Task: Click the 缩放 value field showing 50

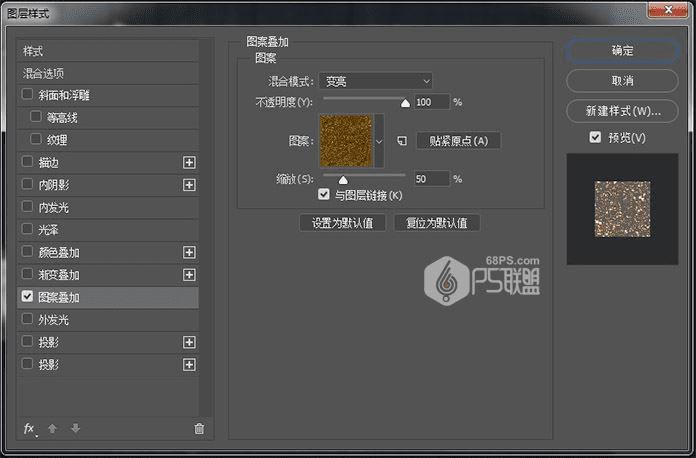Action: (x=432, y=179)
